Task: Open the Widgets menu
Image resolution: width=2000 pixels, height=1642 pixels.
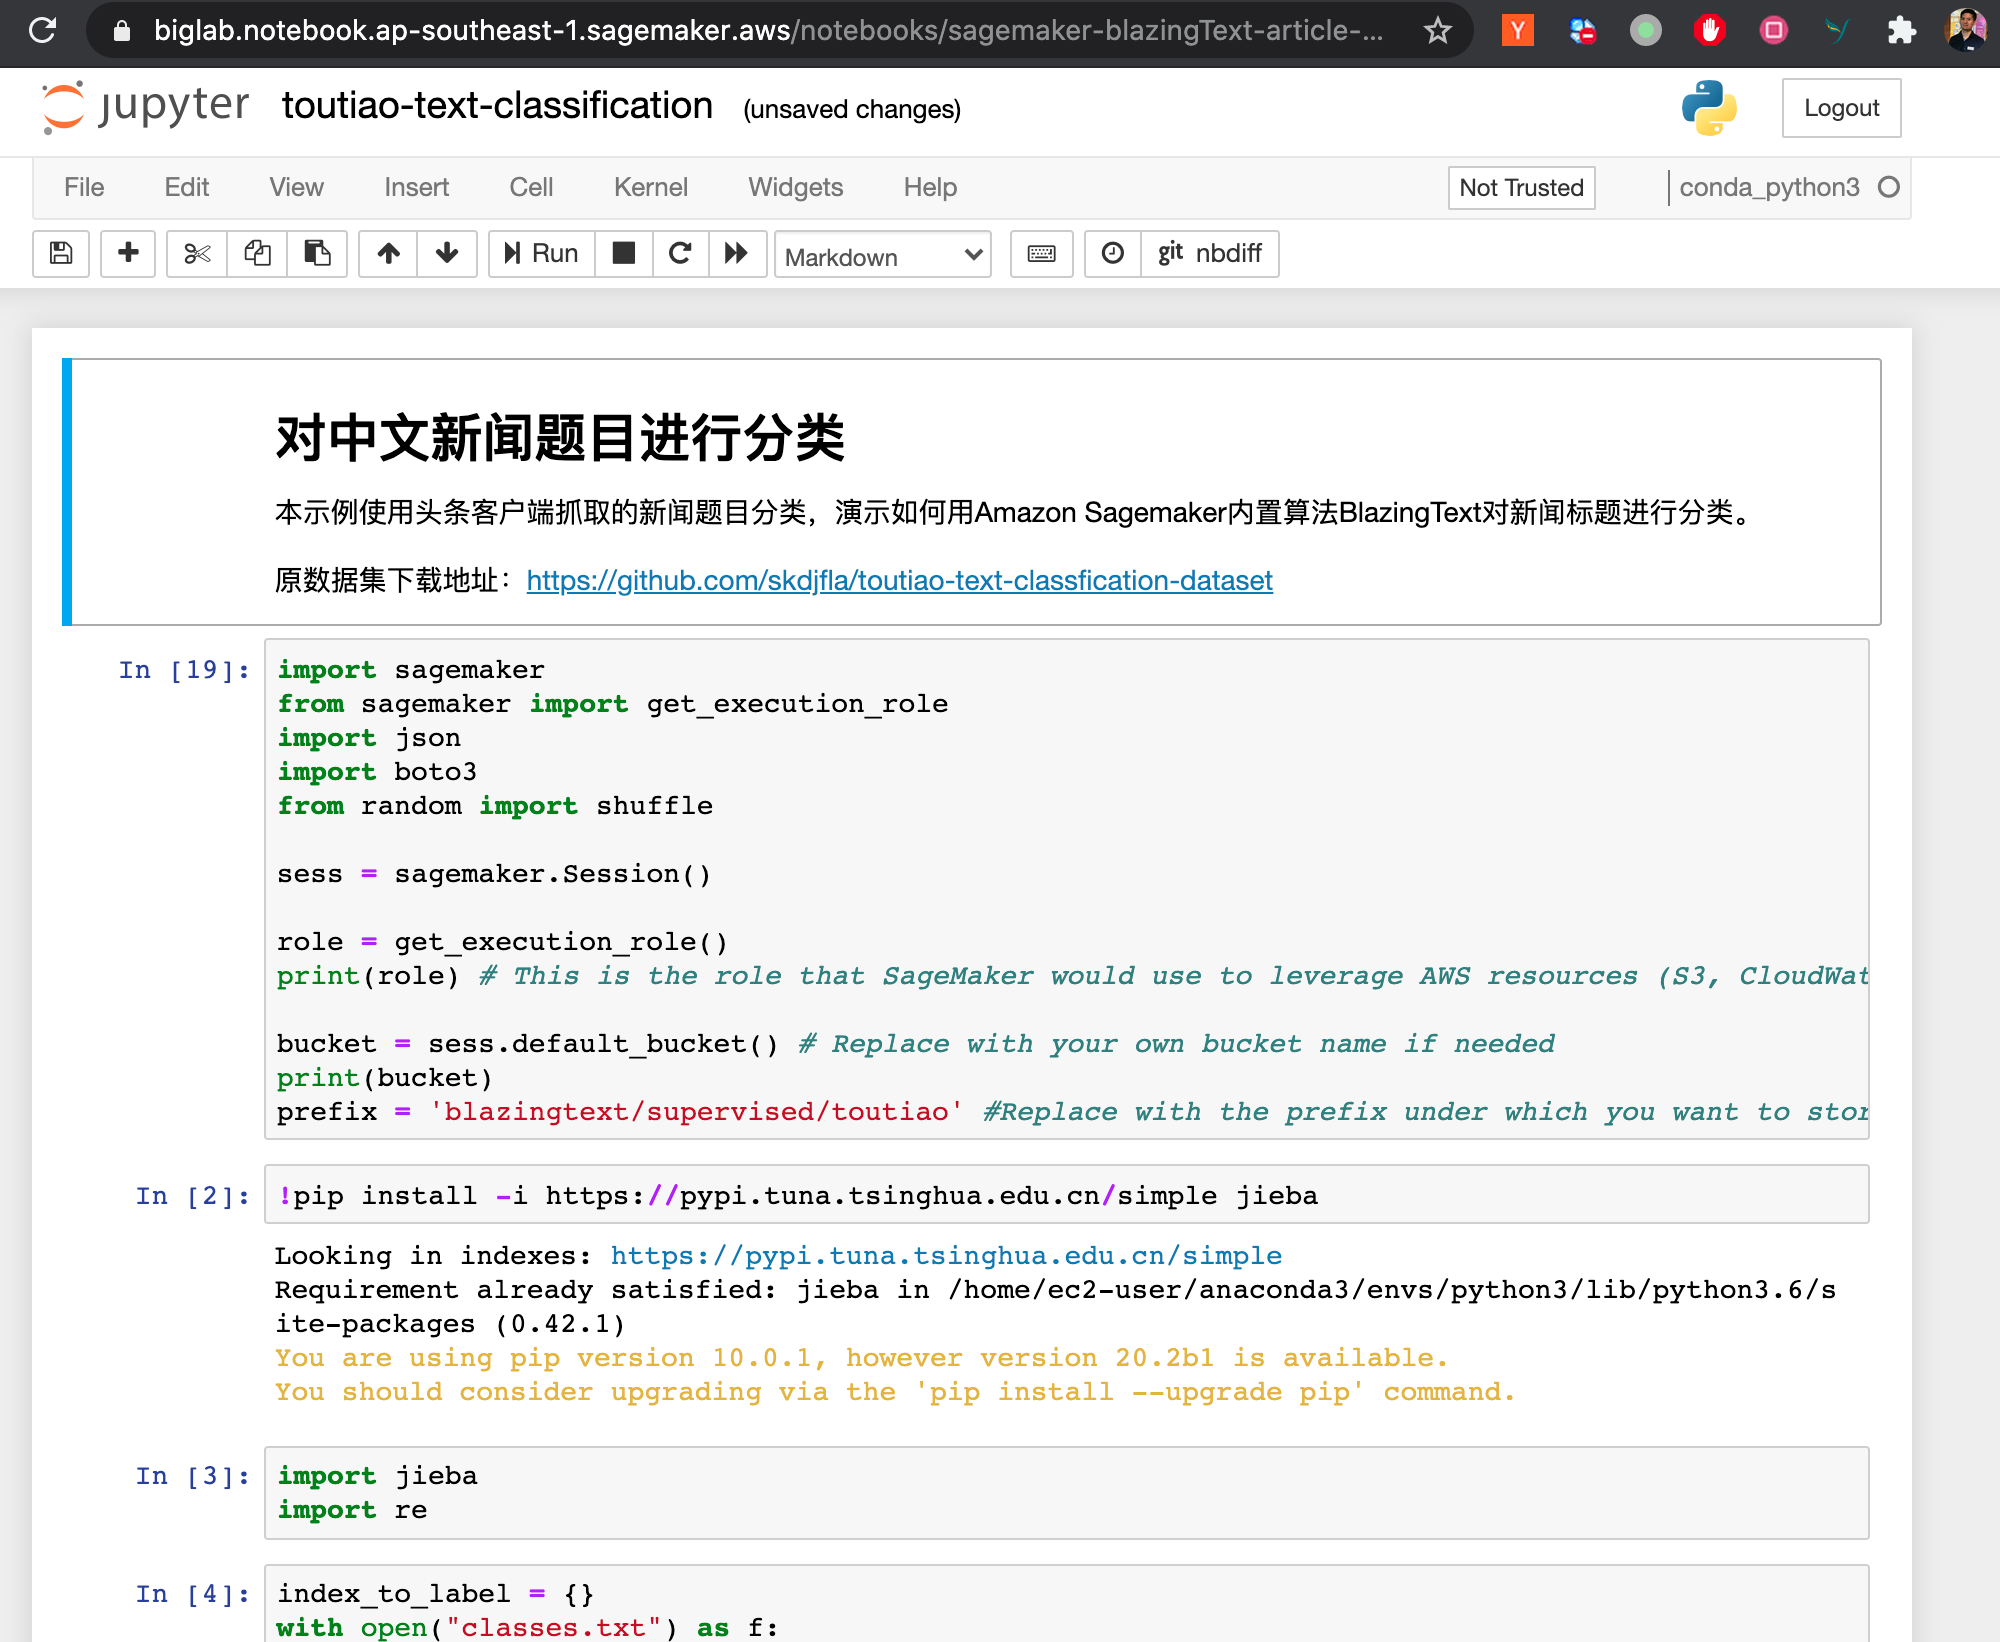Action: point(795,187)
